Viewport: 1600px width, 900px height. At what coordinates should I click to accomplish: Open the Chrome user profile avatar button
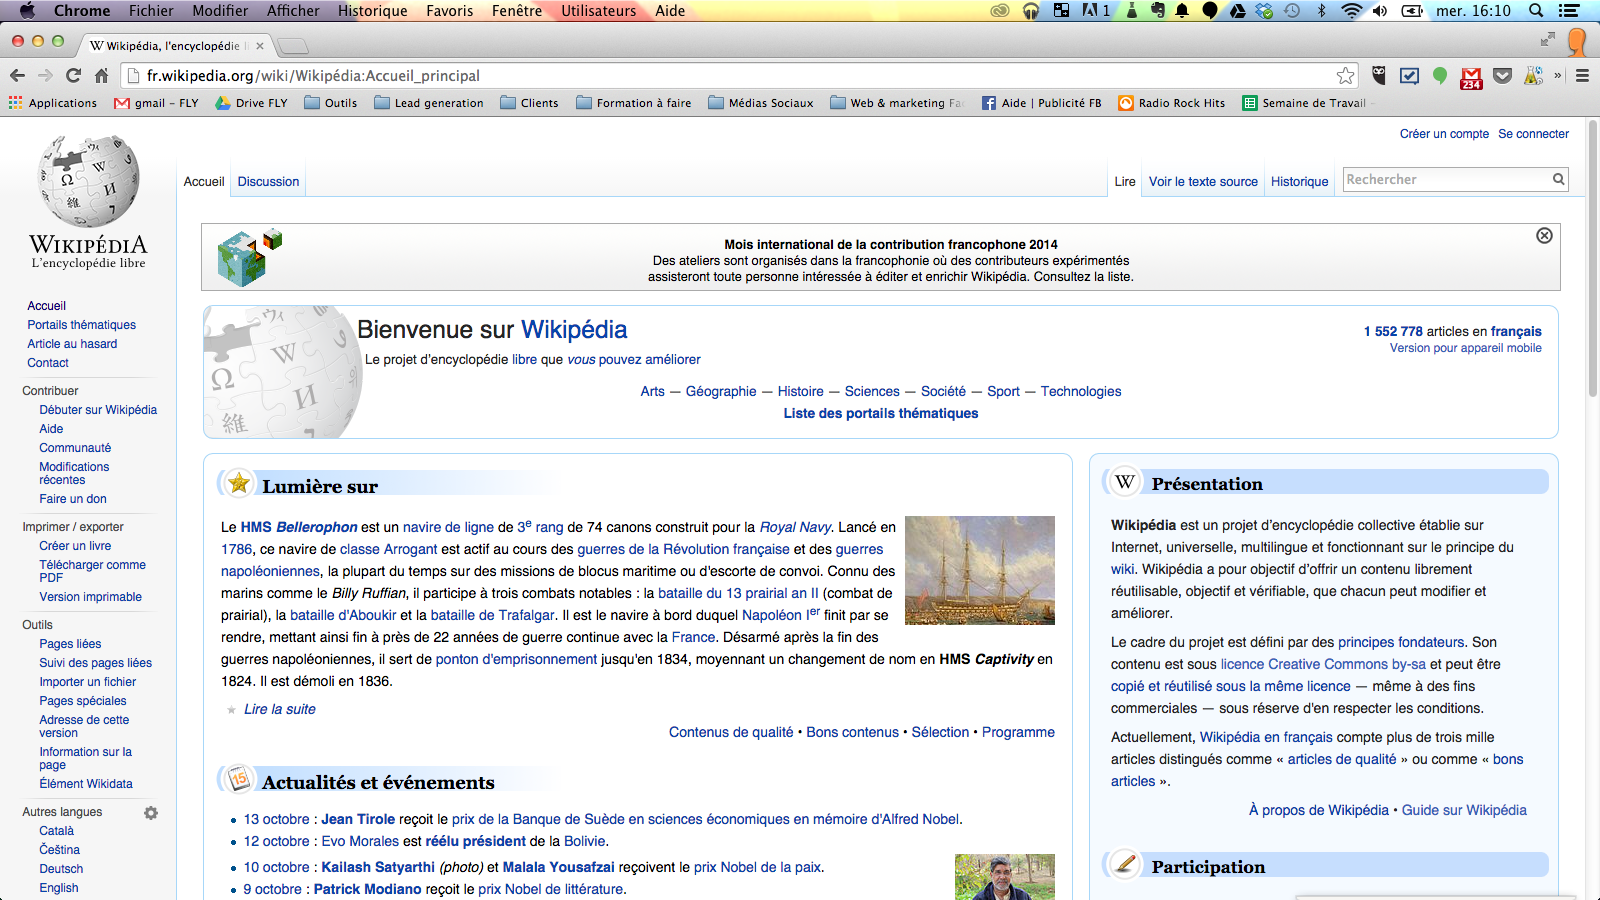1577,41
